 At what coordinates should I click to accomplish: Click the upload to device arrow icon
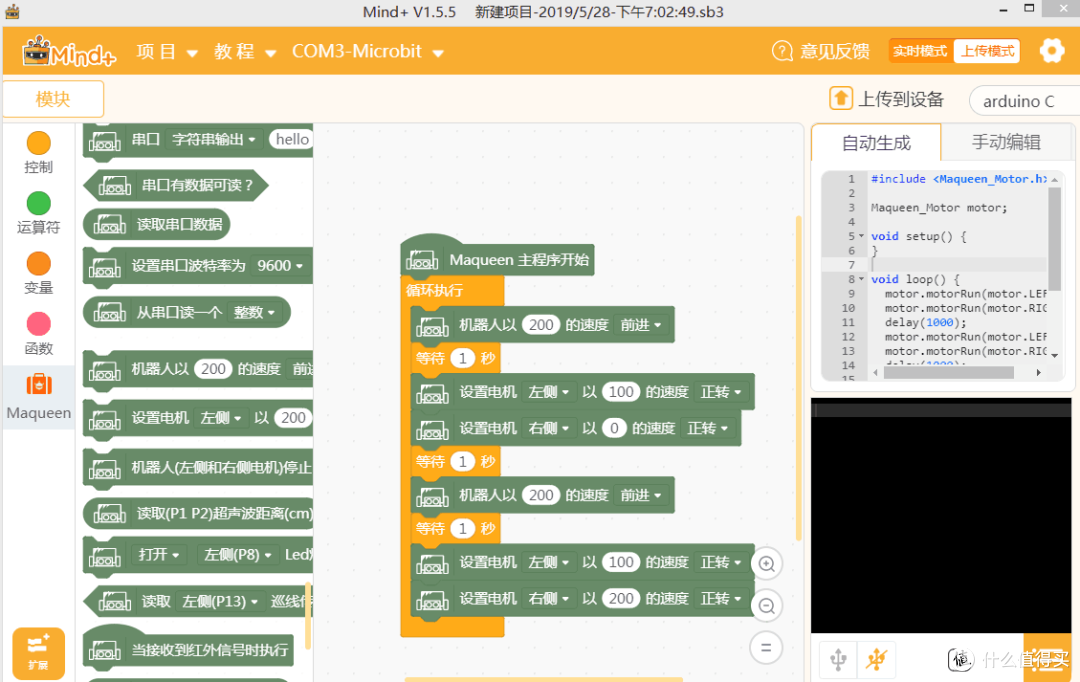(840, 99)
